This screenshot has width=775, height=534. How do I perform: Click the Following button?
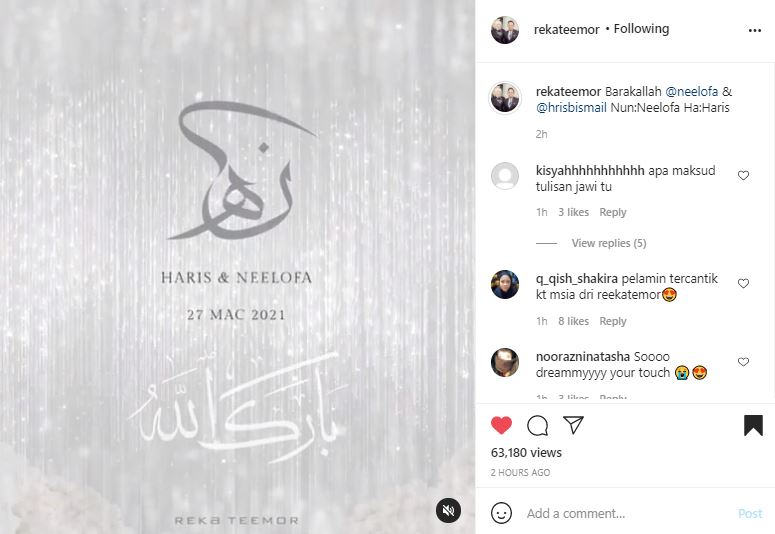tap(641, 29)
